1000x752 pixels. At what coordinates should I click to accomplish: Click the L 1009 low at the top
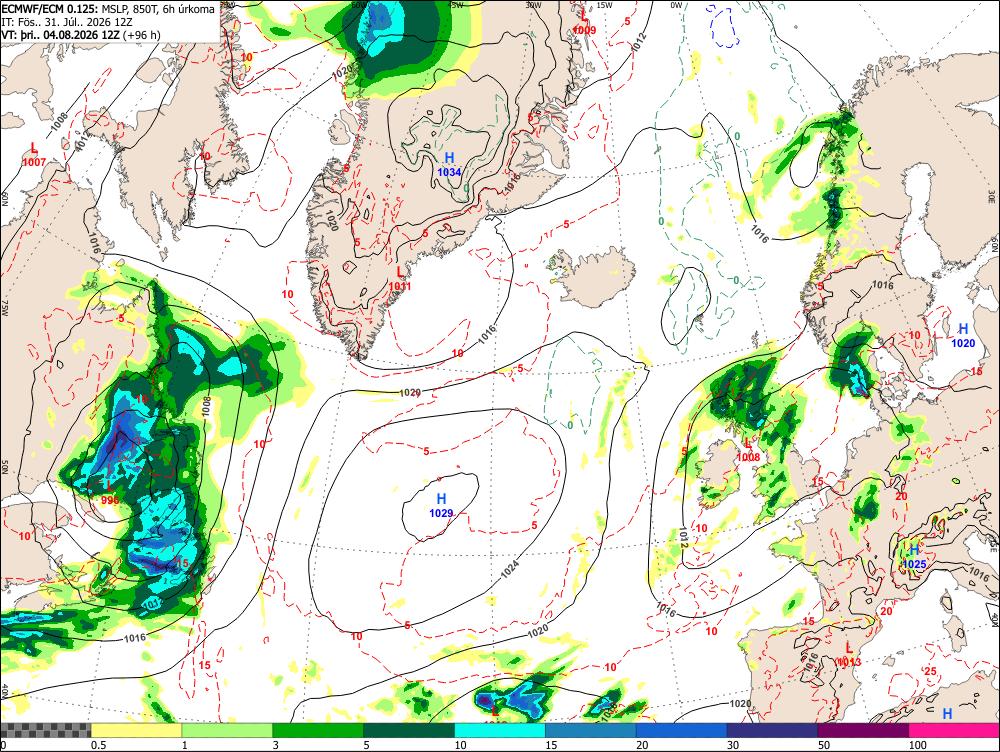[584, 22]
